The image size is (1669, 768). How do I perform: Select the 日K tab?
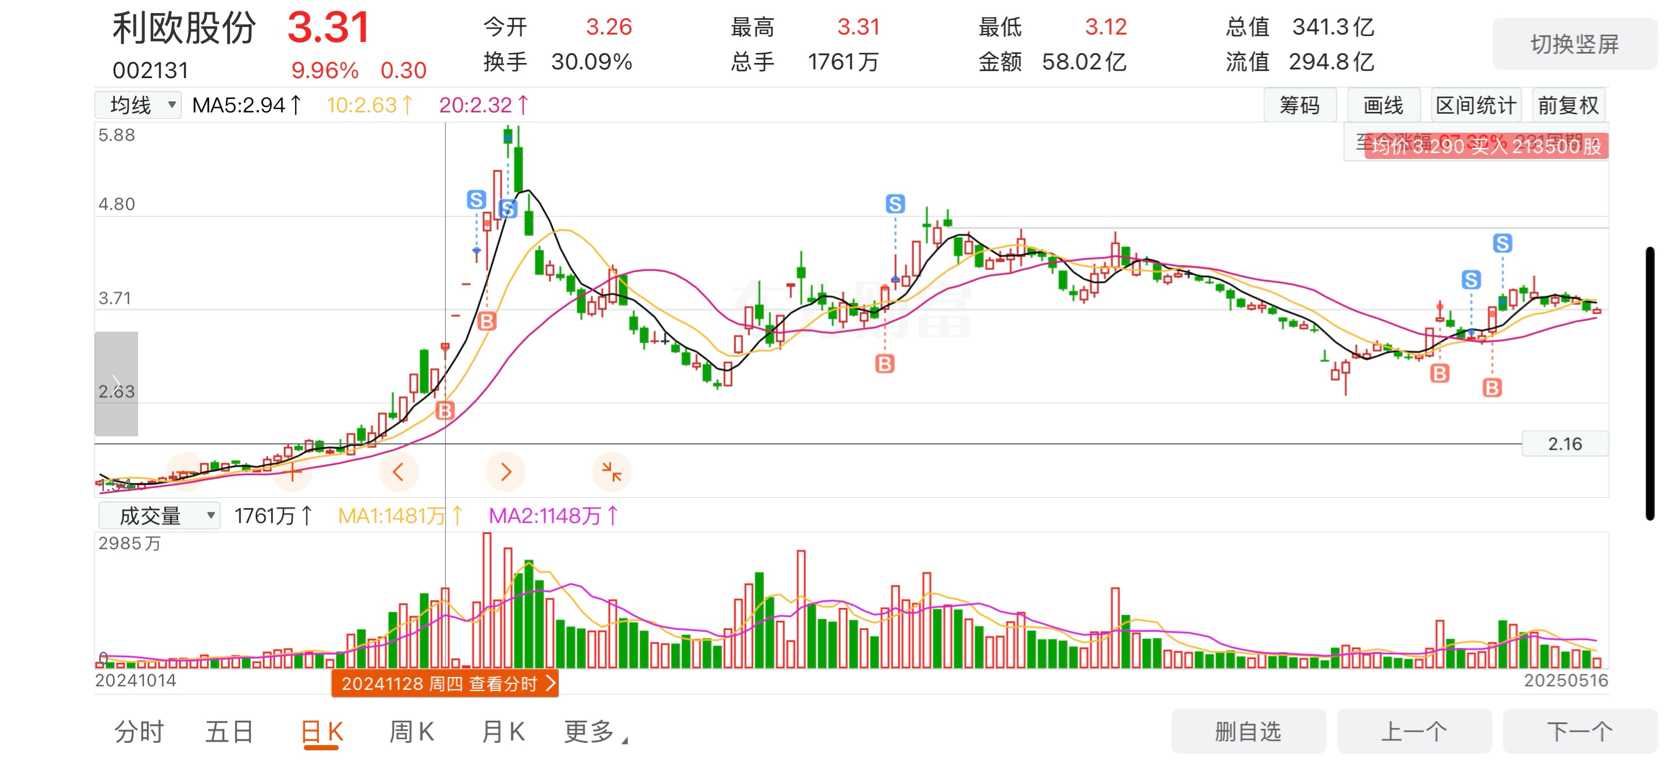(x=322, y=732)
